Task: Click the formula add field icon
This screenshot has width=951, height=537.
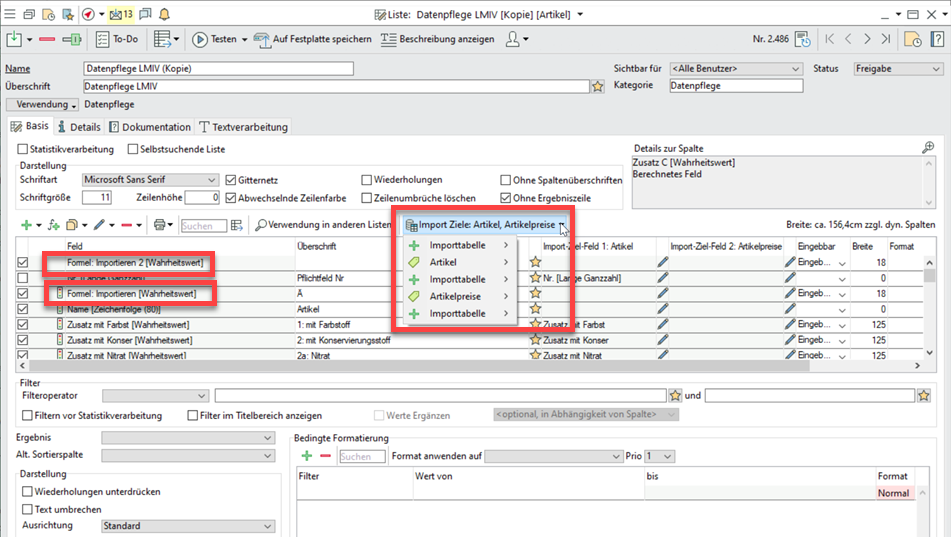Action: (x=53, y=226)
